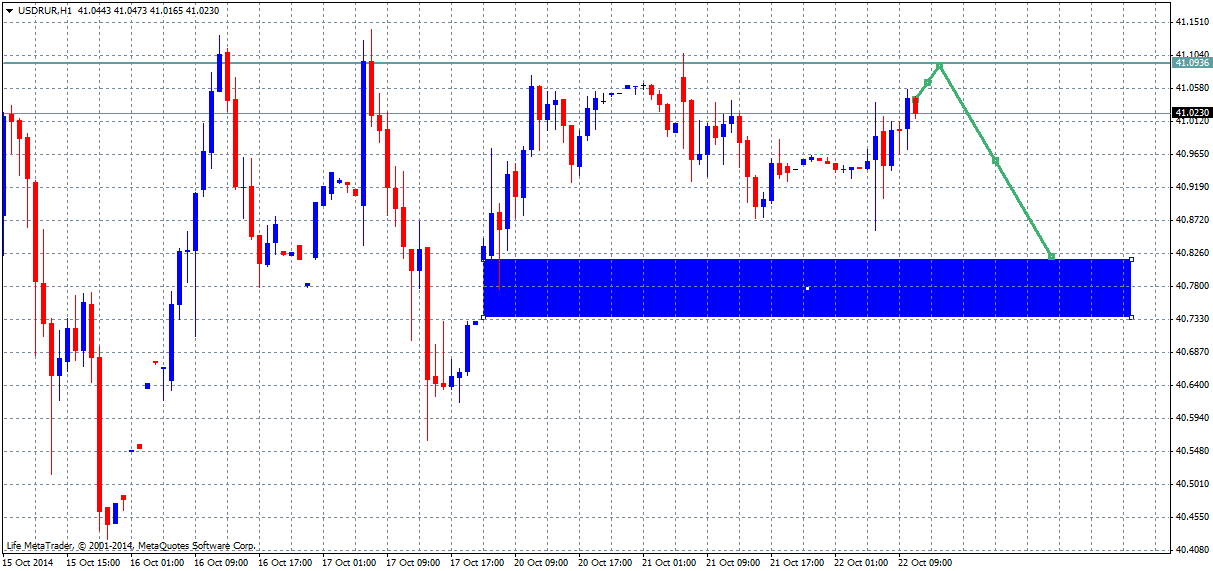Click the highlighted 41.0936 level price tag
1213x571 pixels.
pos(1192,62)
